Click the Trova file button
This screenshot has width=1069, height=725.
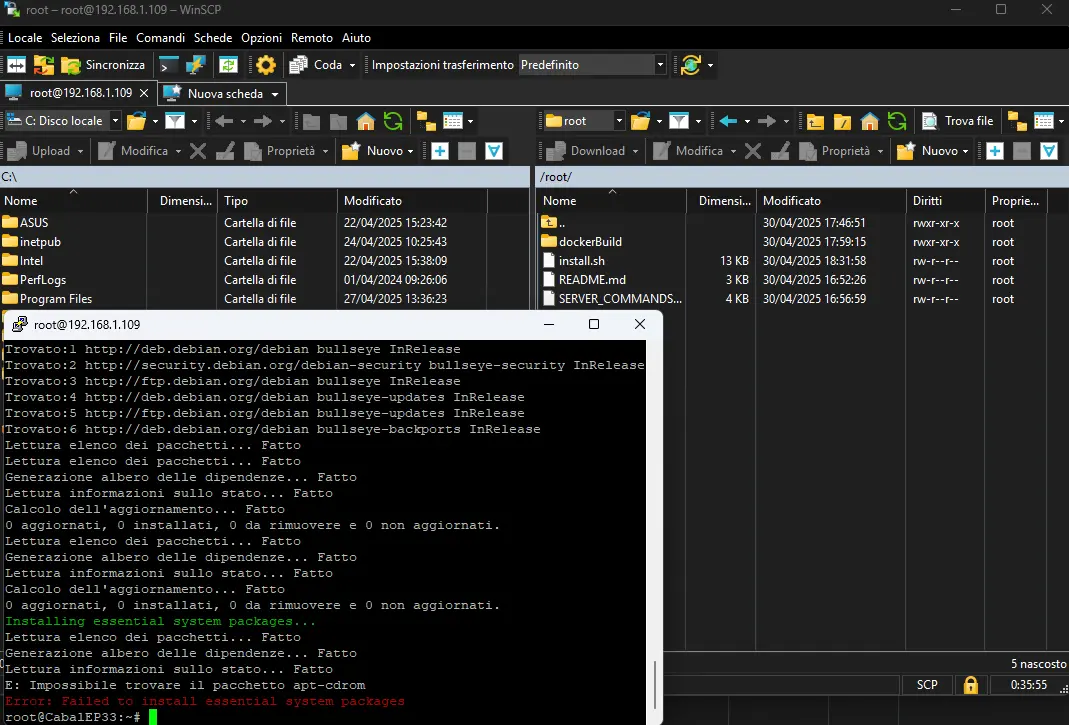[x=958, y=121]
